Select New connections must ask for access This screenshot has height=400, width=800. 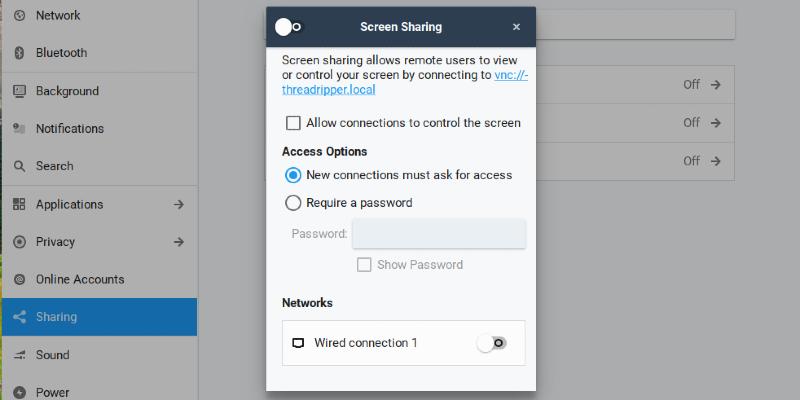293,175
